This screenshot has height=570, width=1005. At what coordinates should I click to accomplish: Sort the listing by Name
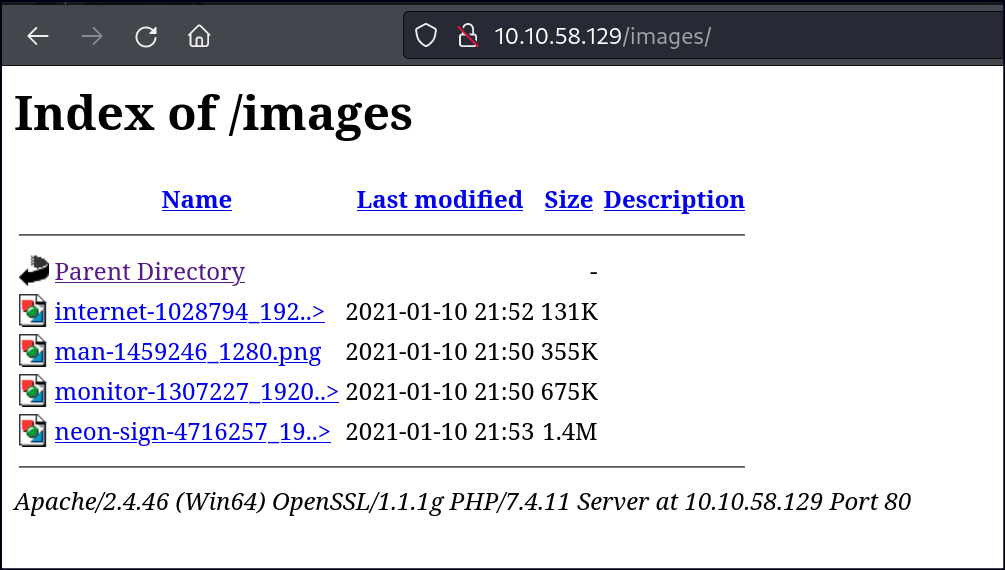(x=196, y=200)
